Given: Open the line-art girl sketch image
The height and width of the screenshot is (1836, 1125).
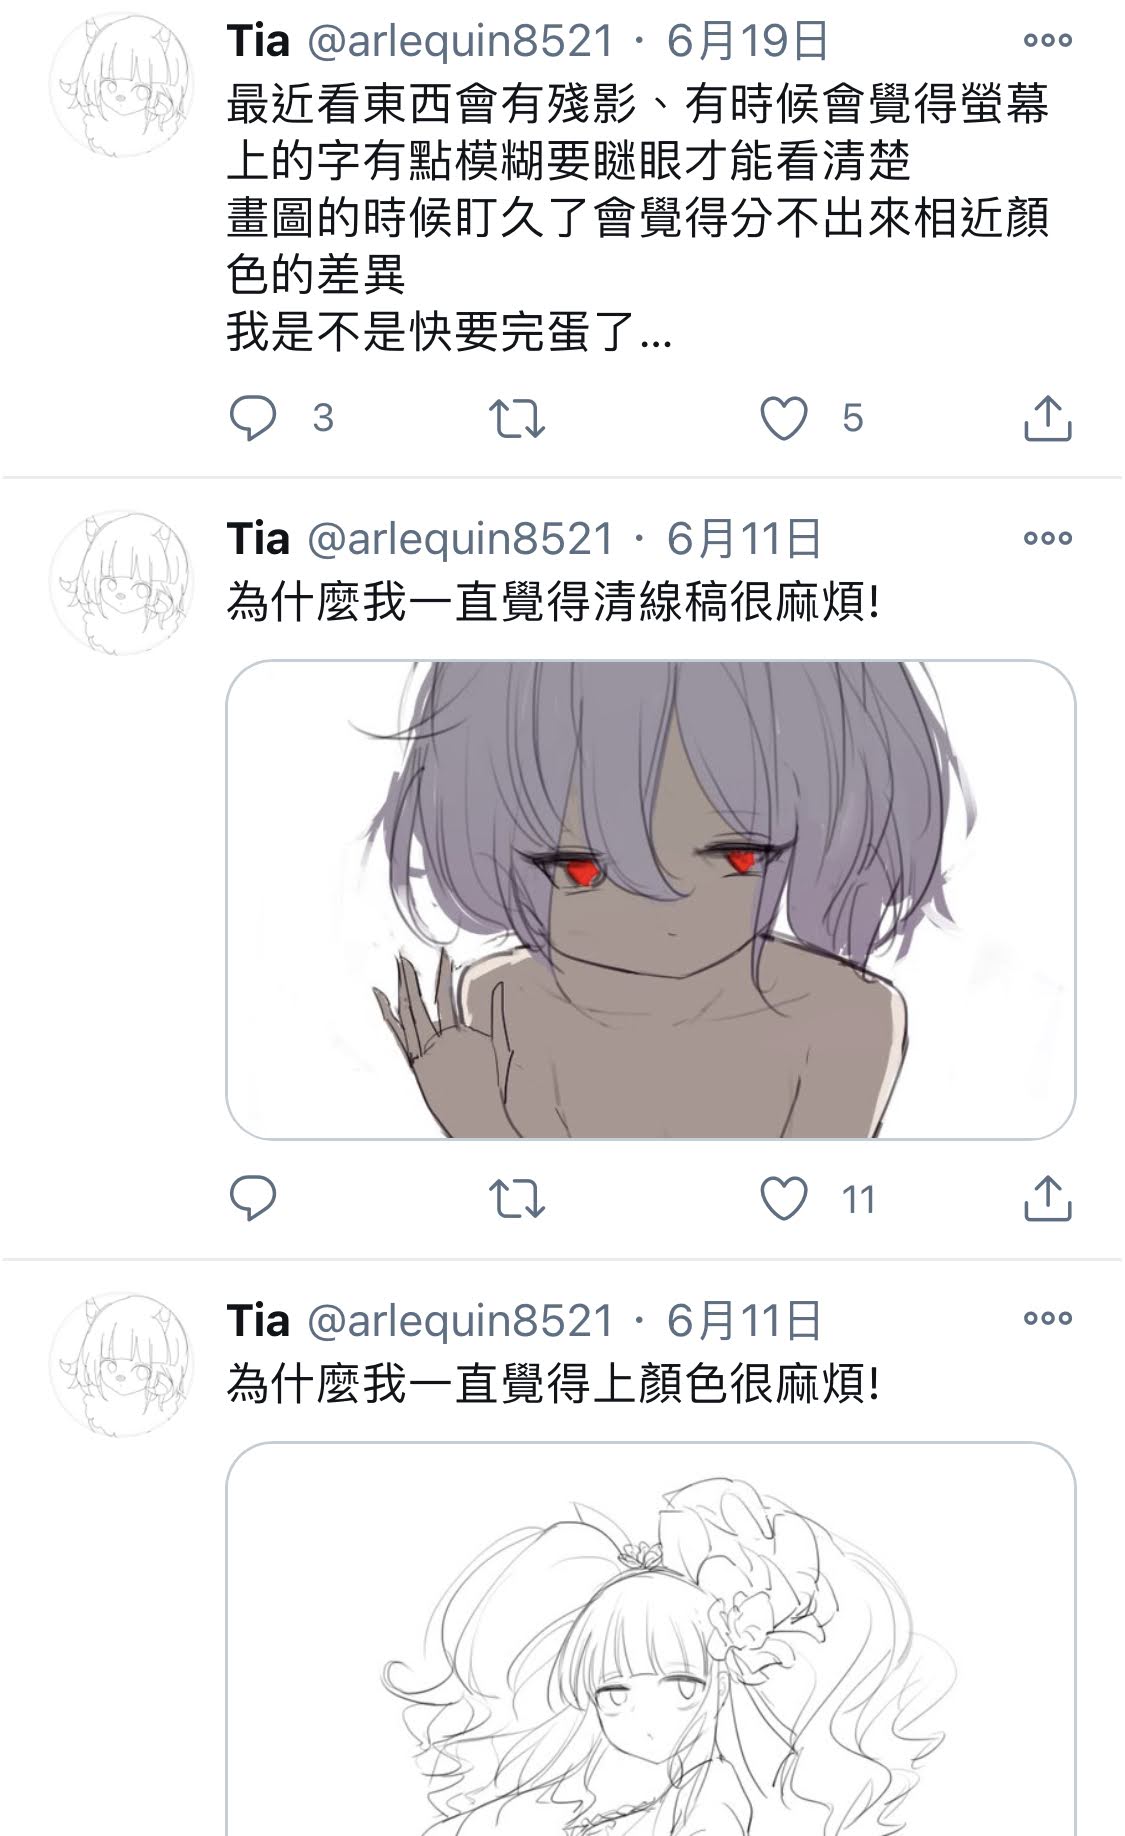Looking at the screenshot, I should (651, 1639).
